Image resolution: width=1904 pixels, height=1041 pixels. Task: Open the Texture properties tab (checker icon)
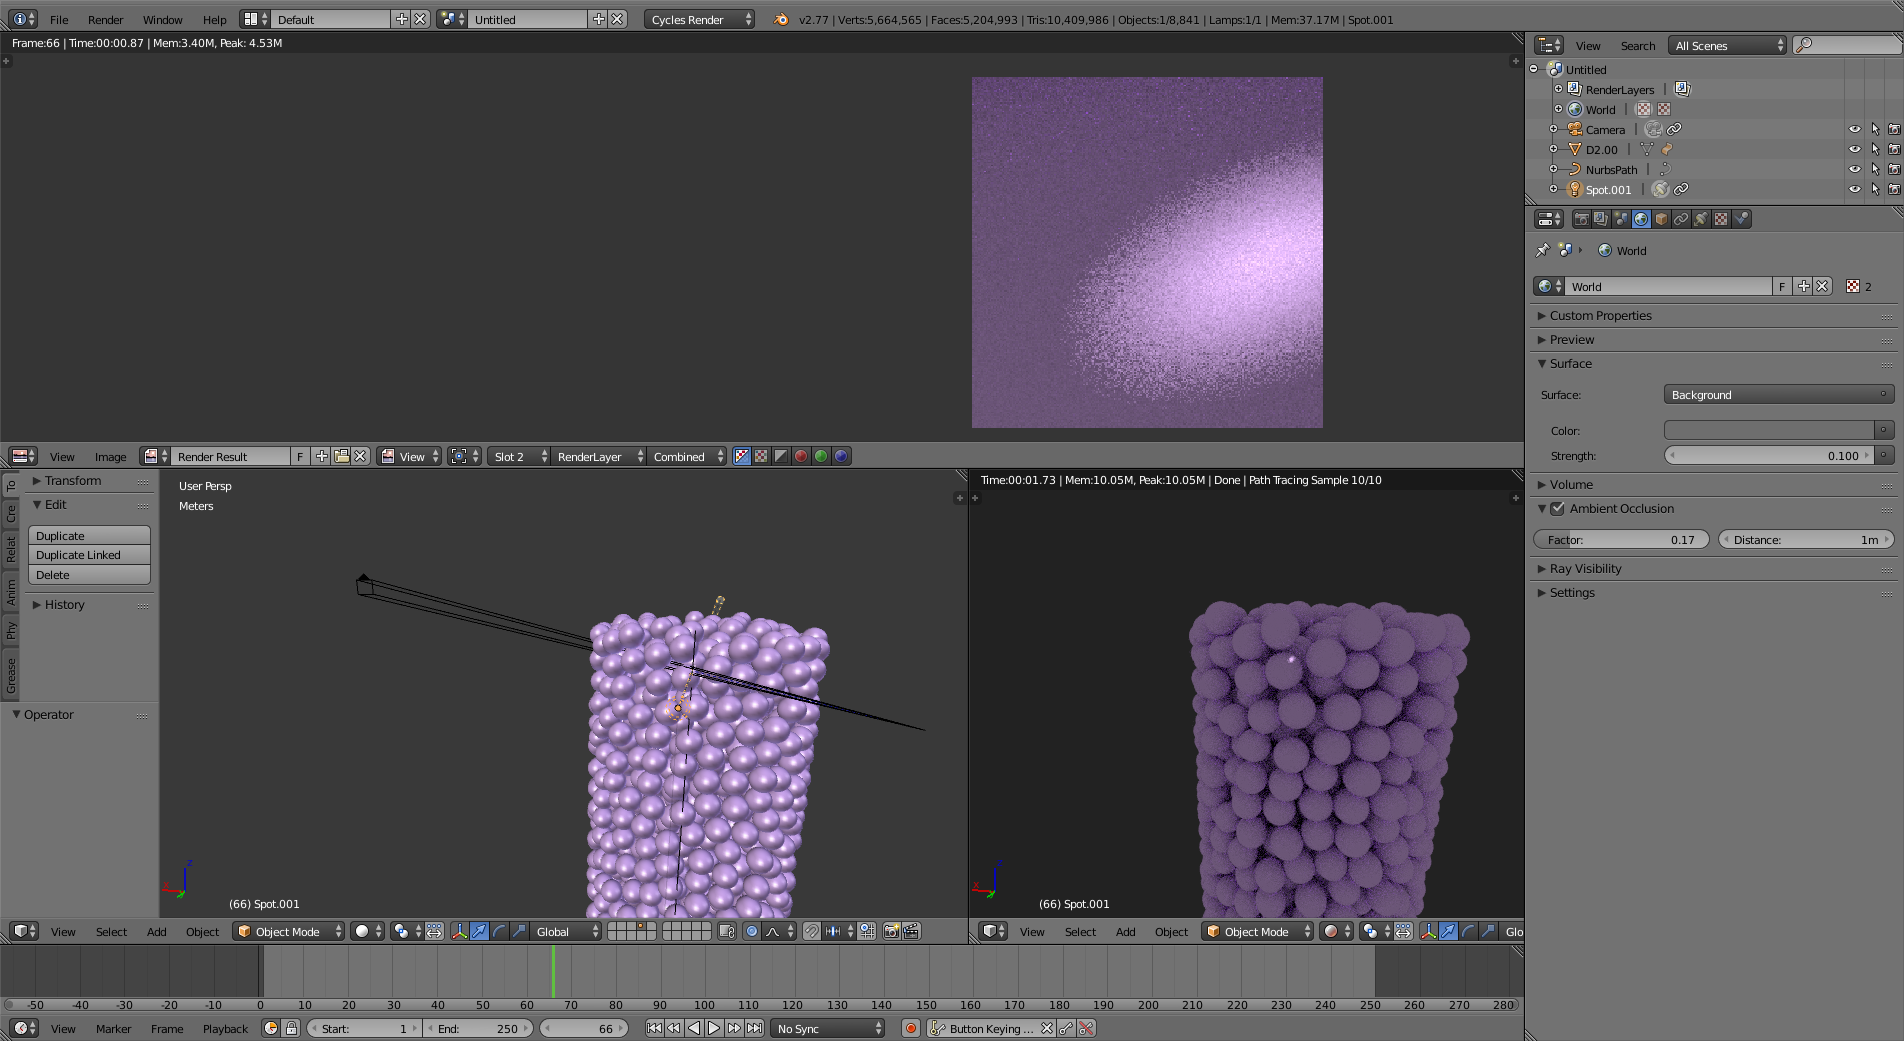click(1721, 219)
